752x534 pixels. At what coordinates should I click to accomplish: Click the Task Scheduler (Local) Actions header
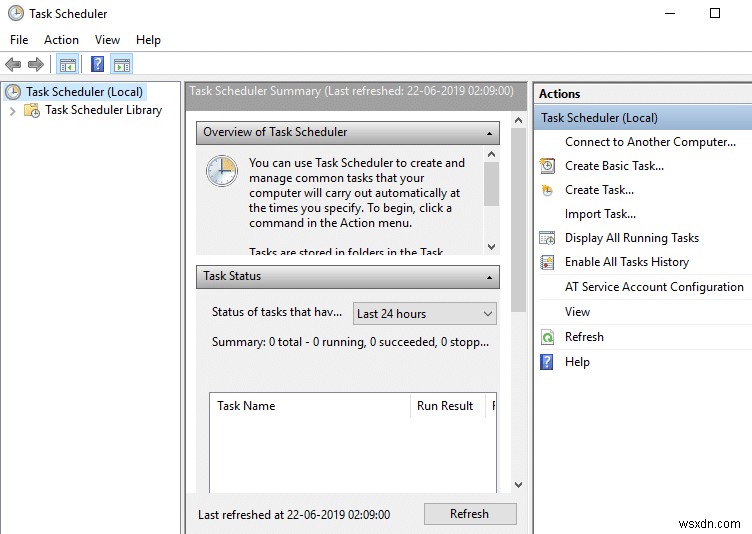click(643, 118)
